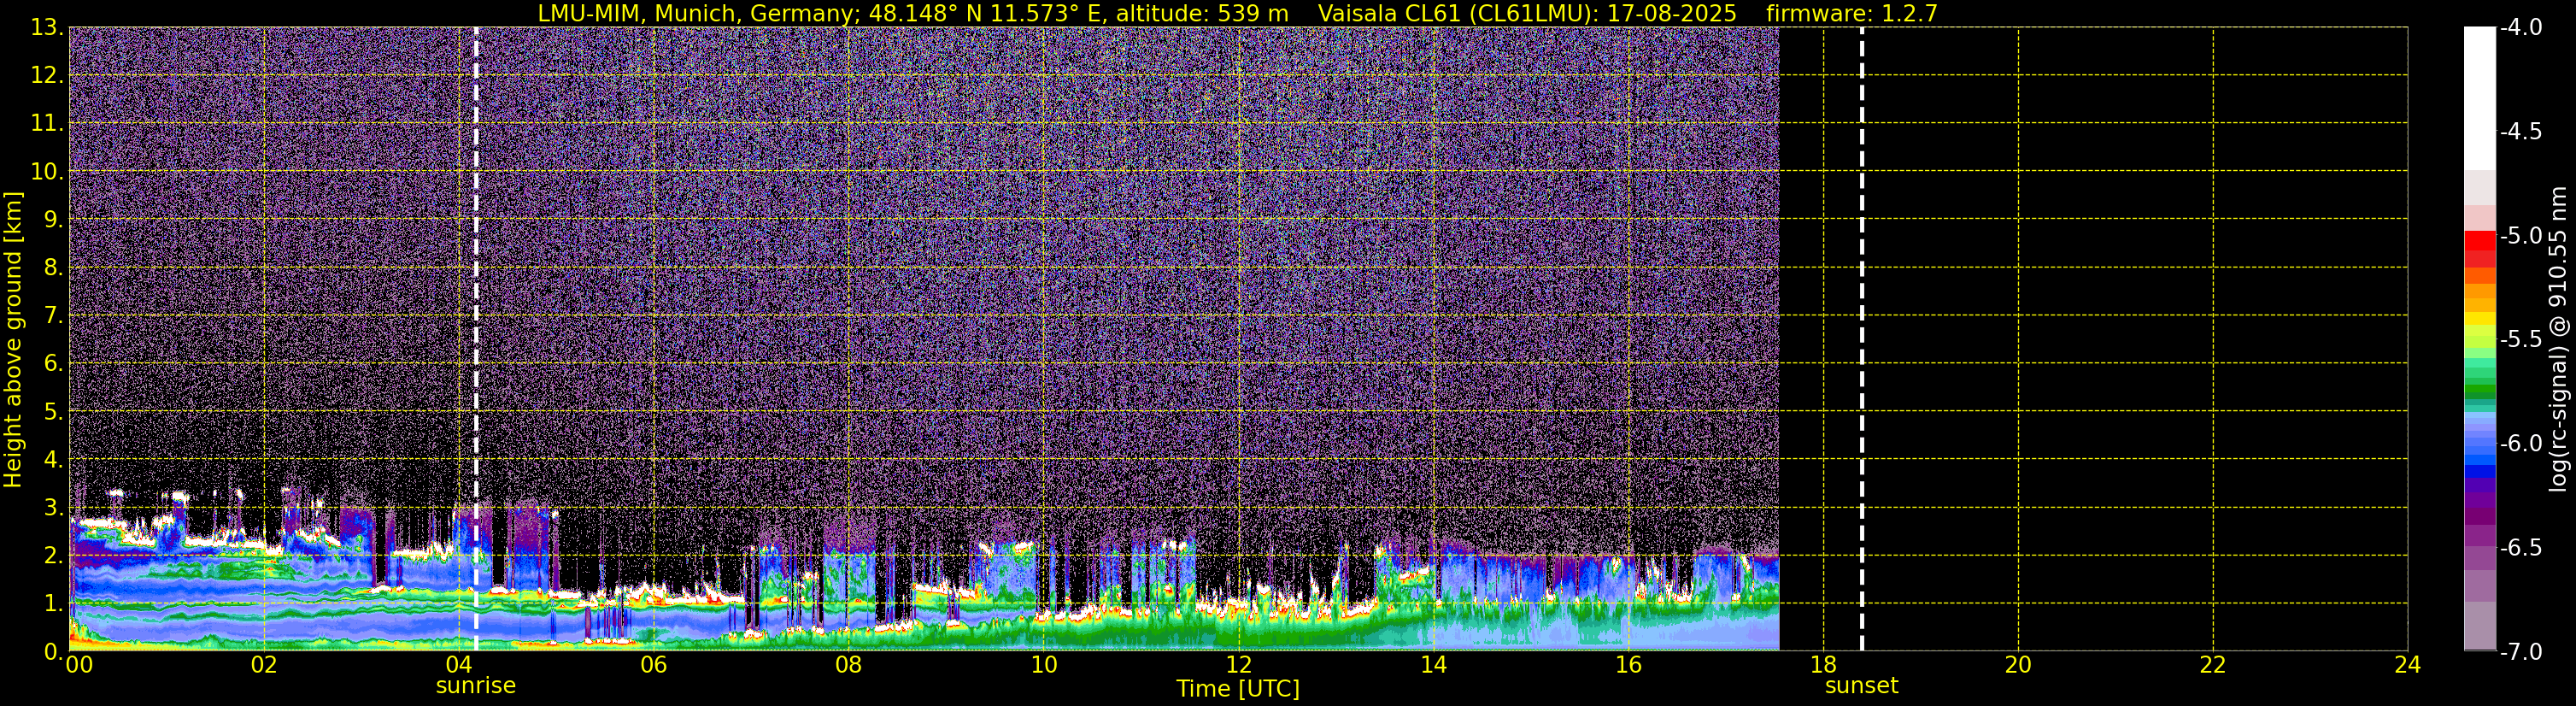Click the height tick label '11.'
Viewport: 2576px width, 706px height.
tap(47, 124)
